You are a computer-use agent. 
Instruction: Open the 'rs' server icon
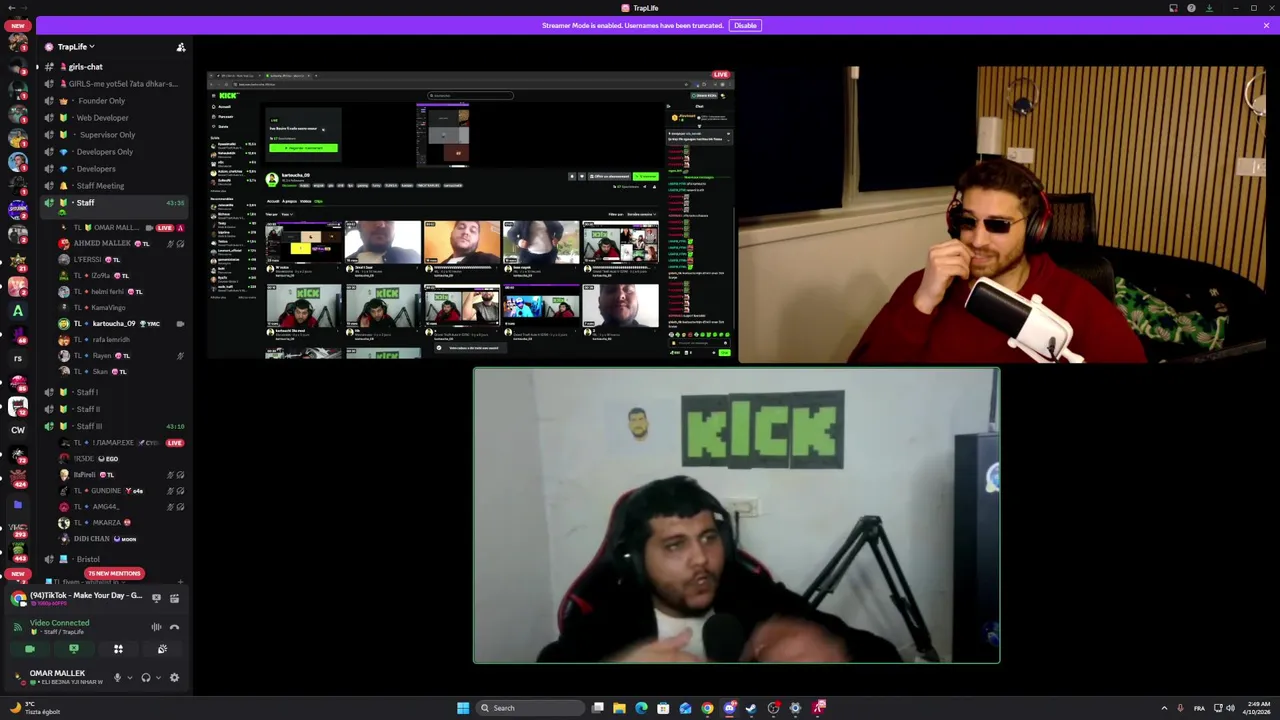[17, 358]
